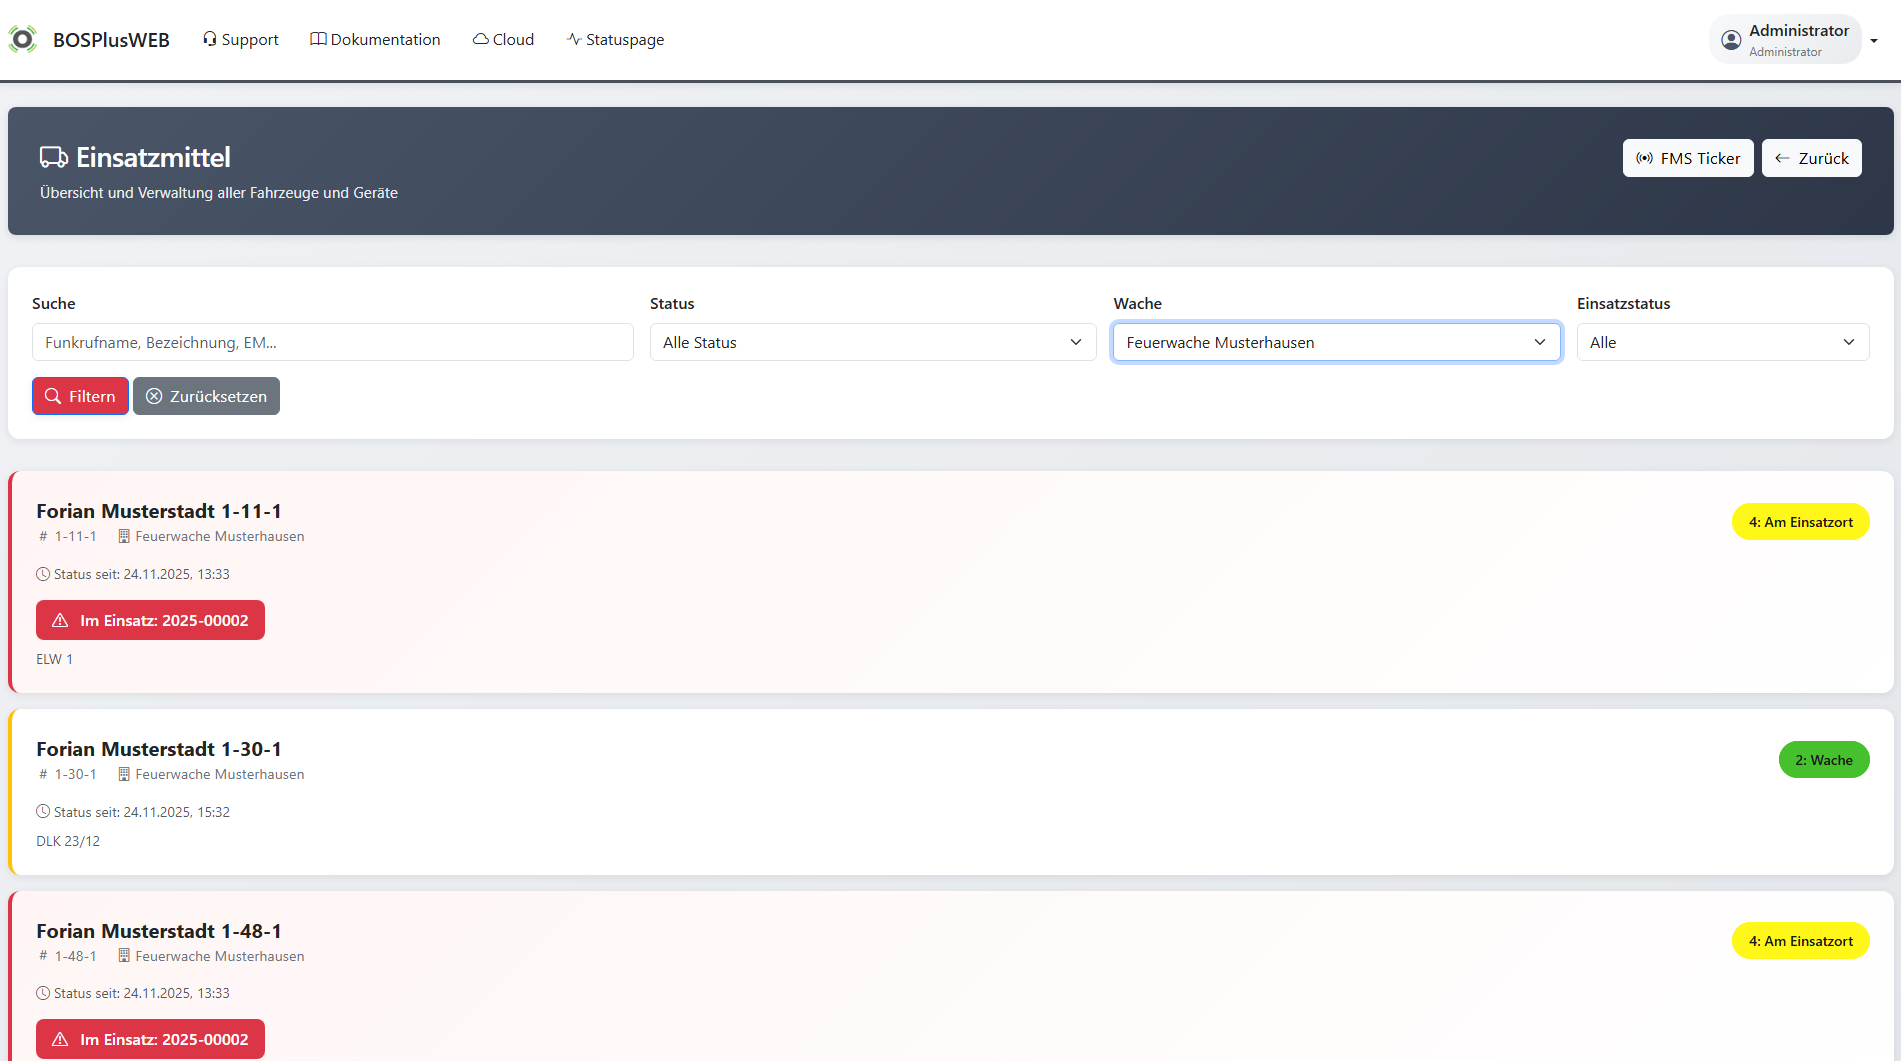Click the Einsatzmittel truck icon in header

[54, 158]
